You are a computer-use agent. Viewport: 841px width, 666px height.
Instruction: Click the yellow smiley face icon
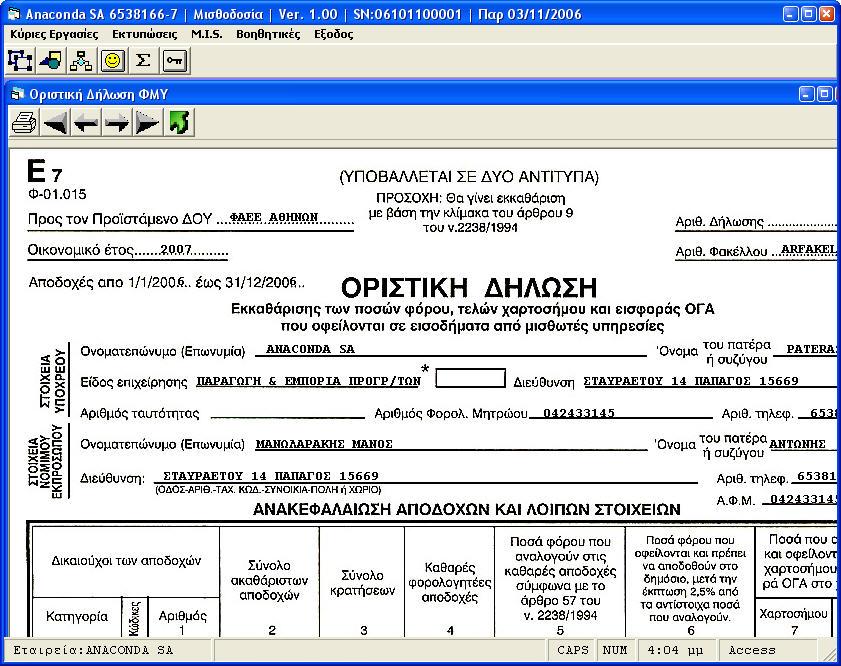coord(113,60)
